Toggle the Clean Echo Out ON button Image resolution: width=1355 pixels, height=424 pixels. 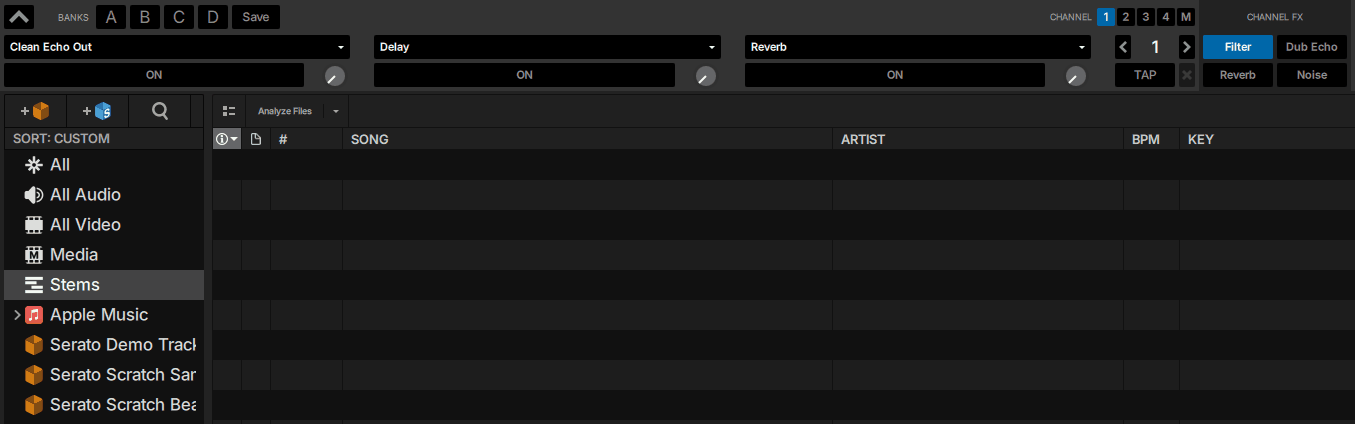(x=154, y=75)
